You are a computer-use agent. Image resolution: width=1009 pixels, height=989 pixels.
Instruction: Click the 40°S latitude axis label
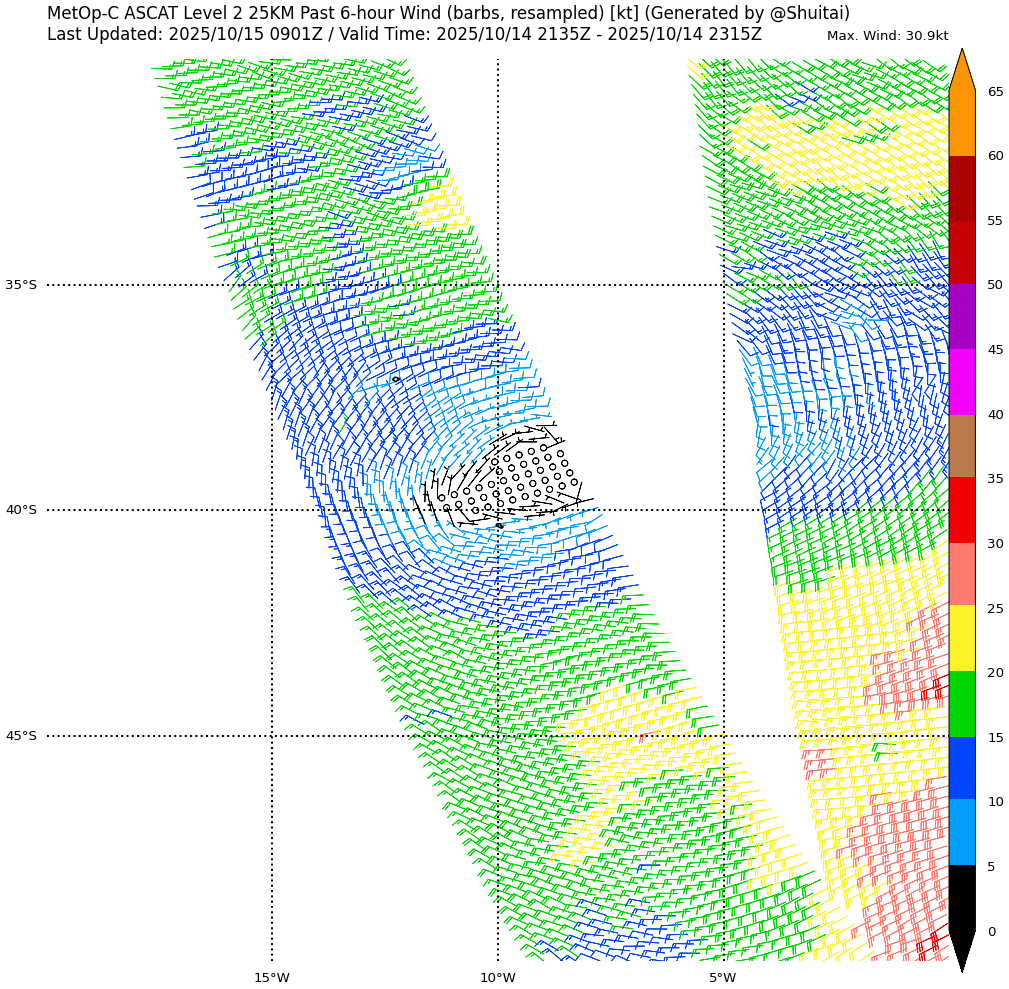pyautogui.click(x=21, y=510)
